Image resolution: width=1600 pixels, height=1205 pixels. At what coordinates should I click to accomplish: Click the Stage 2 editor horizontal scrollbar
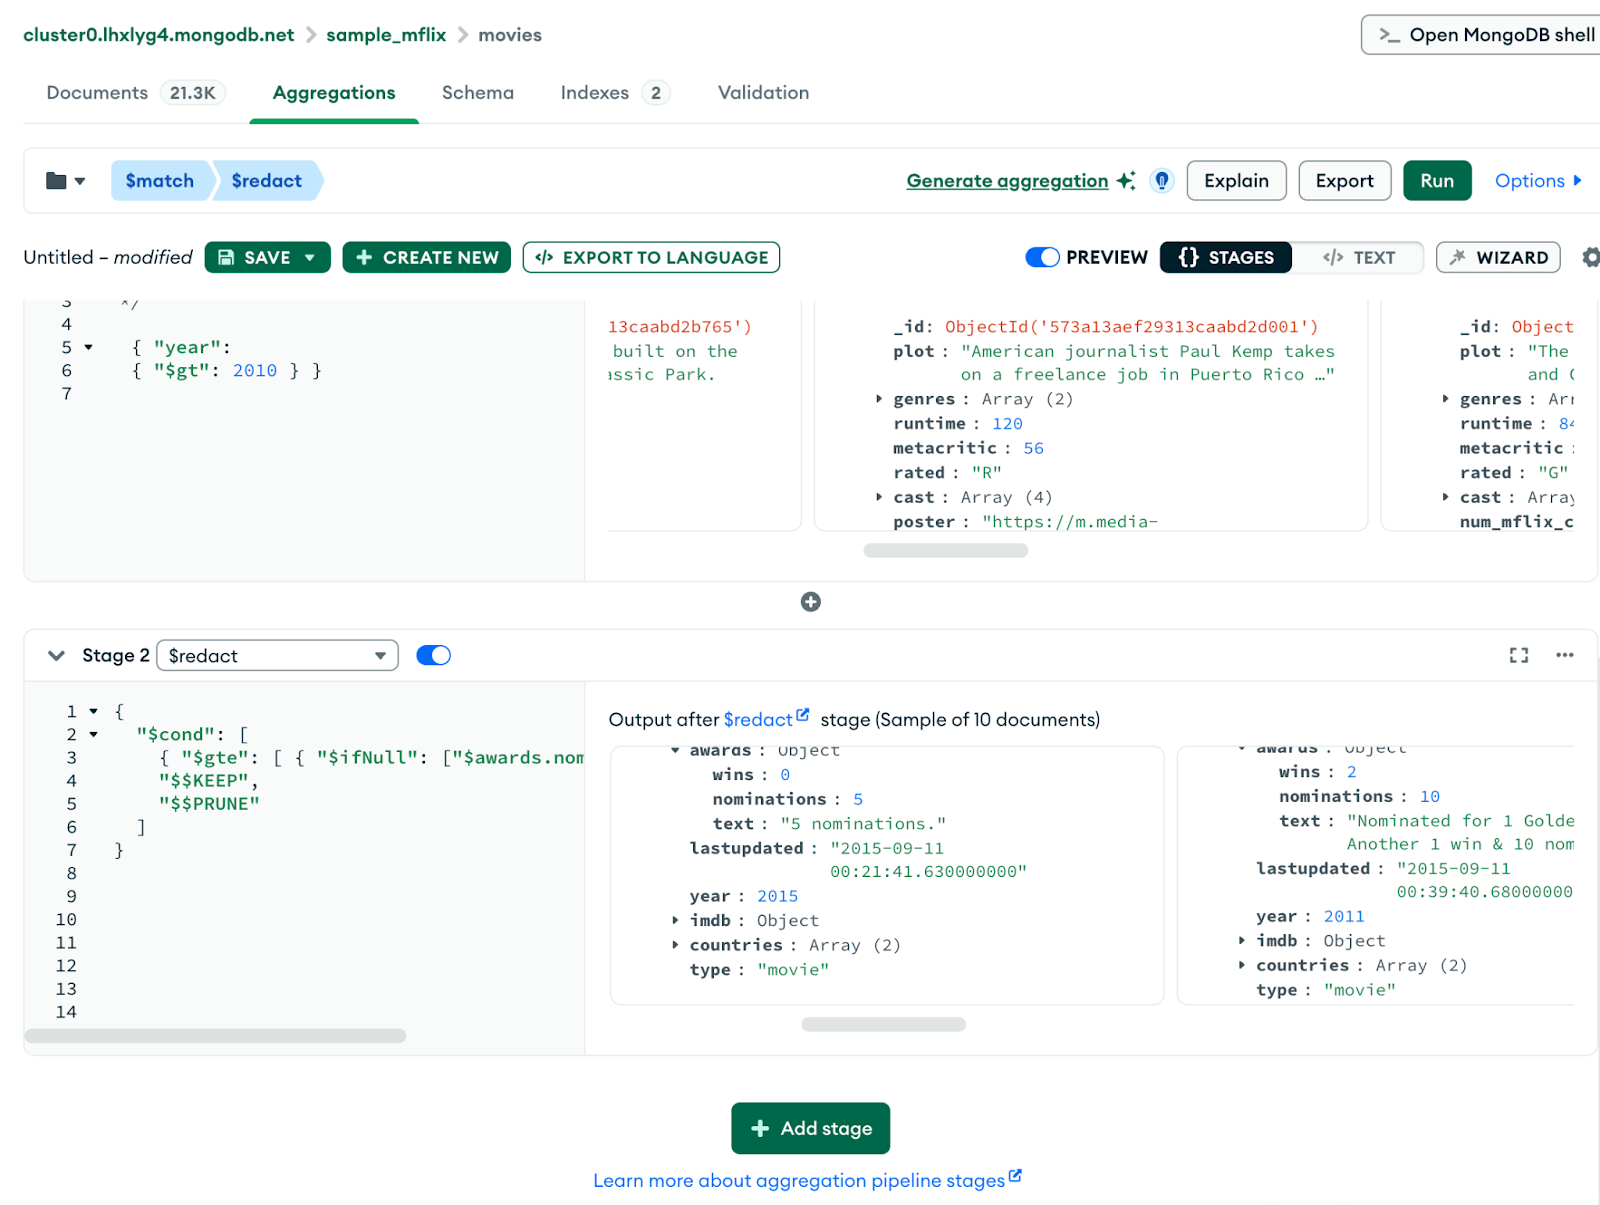pos(215,1036)
